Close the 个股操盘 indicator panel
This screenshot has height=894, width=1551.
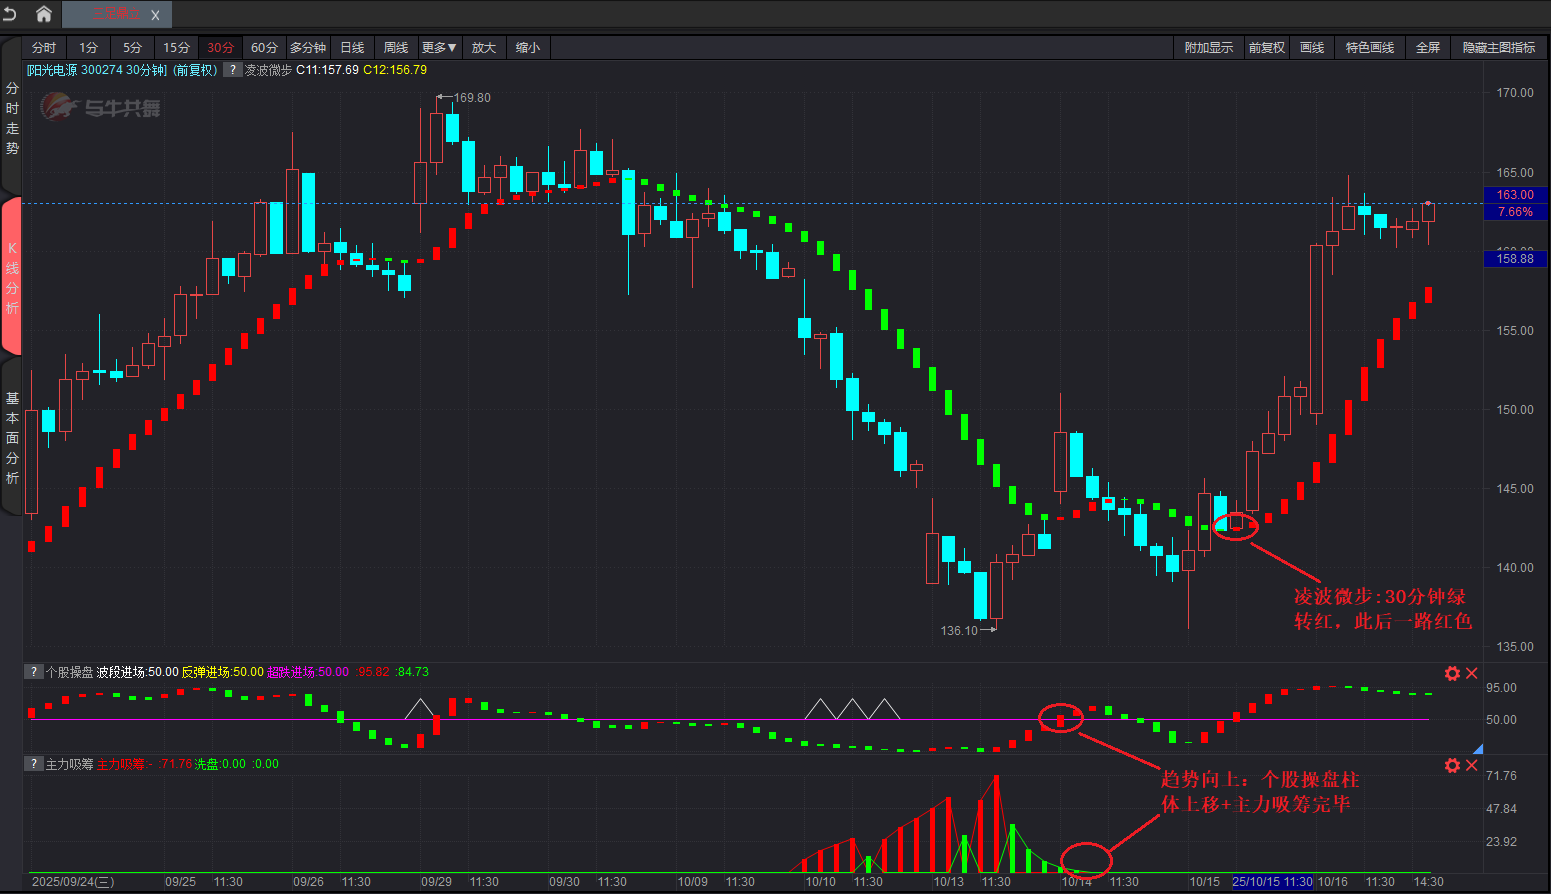point(1472,673)
